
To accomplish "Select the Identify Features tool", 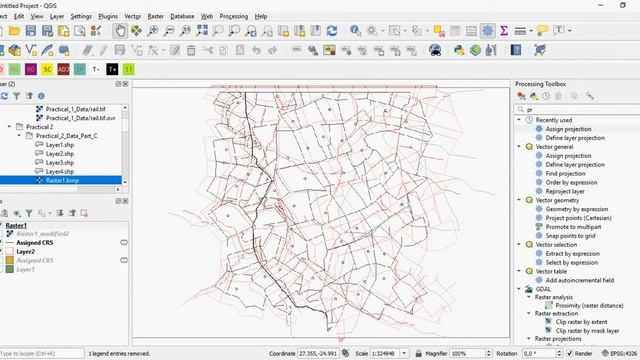I will [356, 31].
